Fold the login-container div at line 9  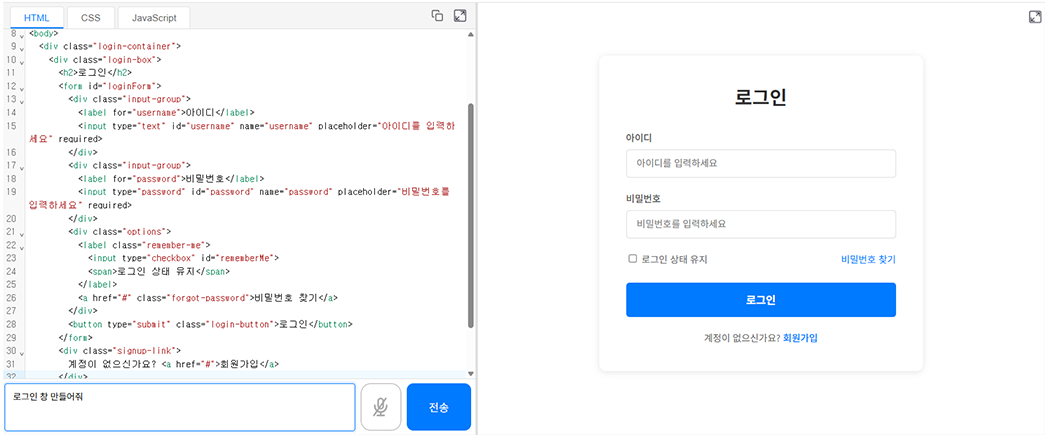point(22,49)
